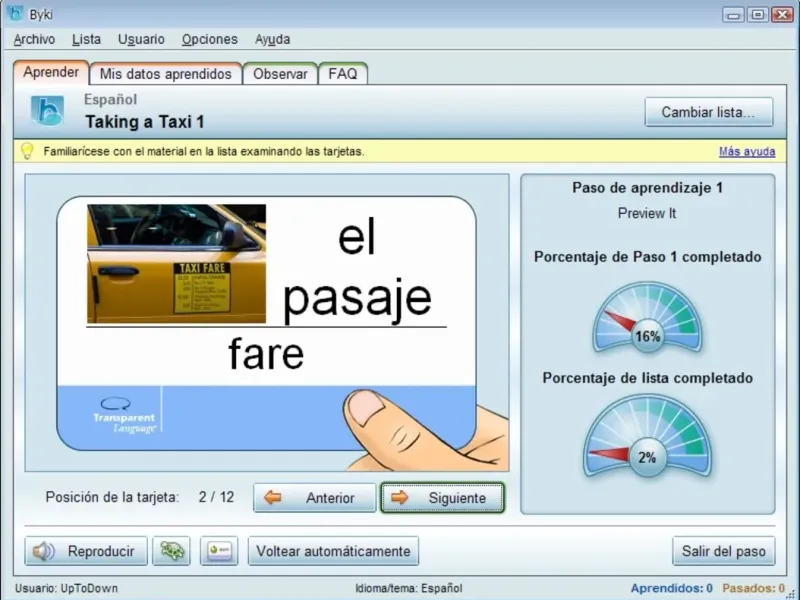Switch to Mis datos aprendidos tab
The width and height of the screenshot is (800, 600).
point(165,74)
